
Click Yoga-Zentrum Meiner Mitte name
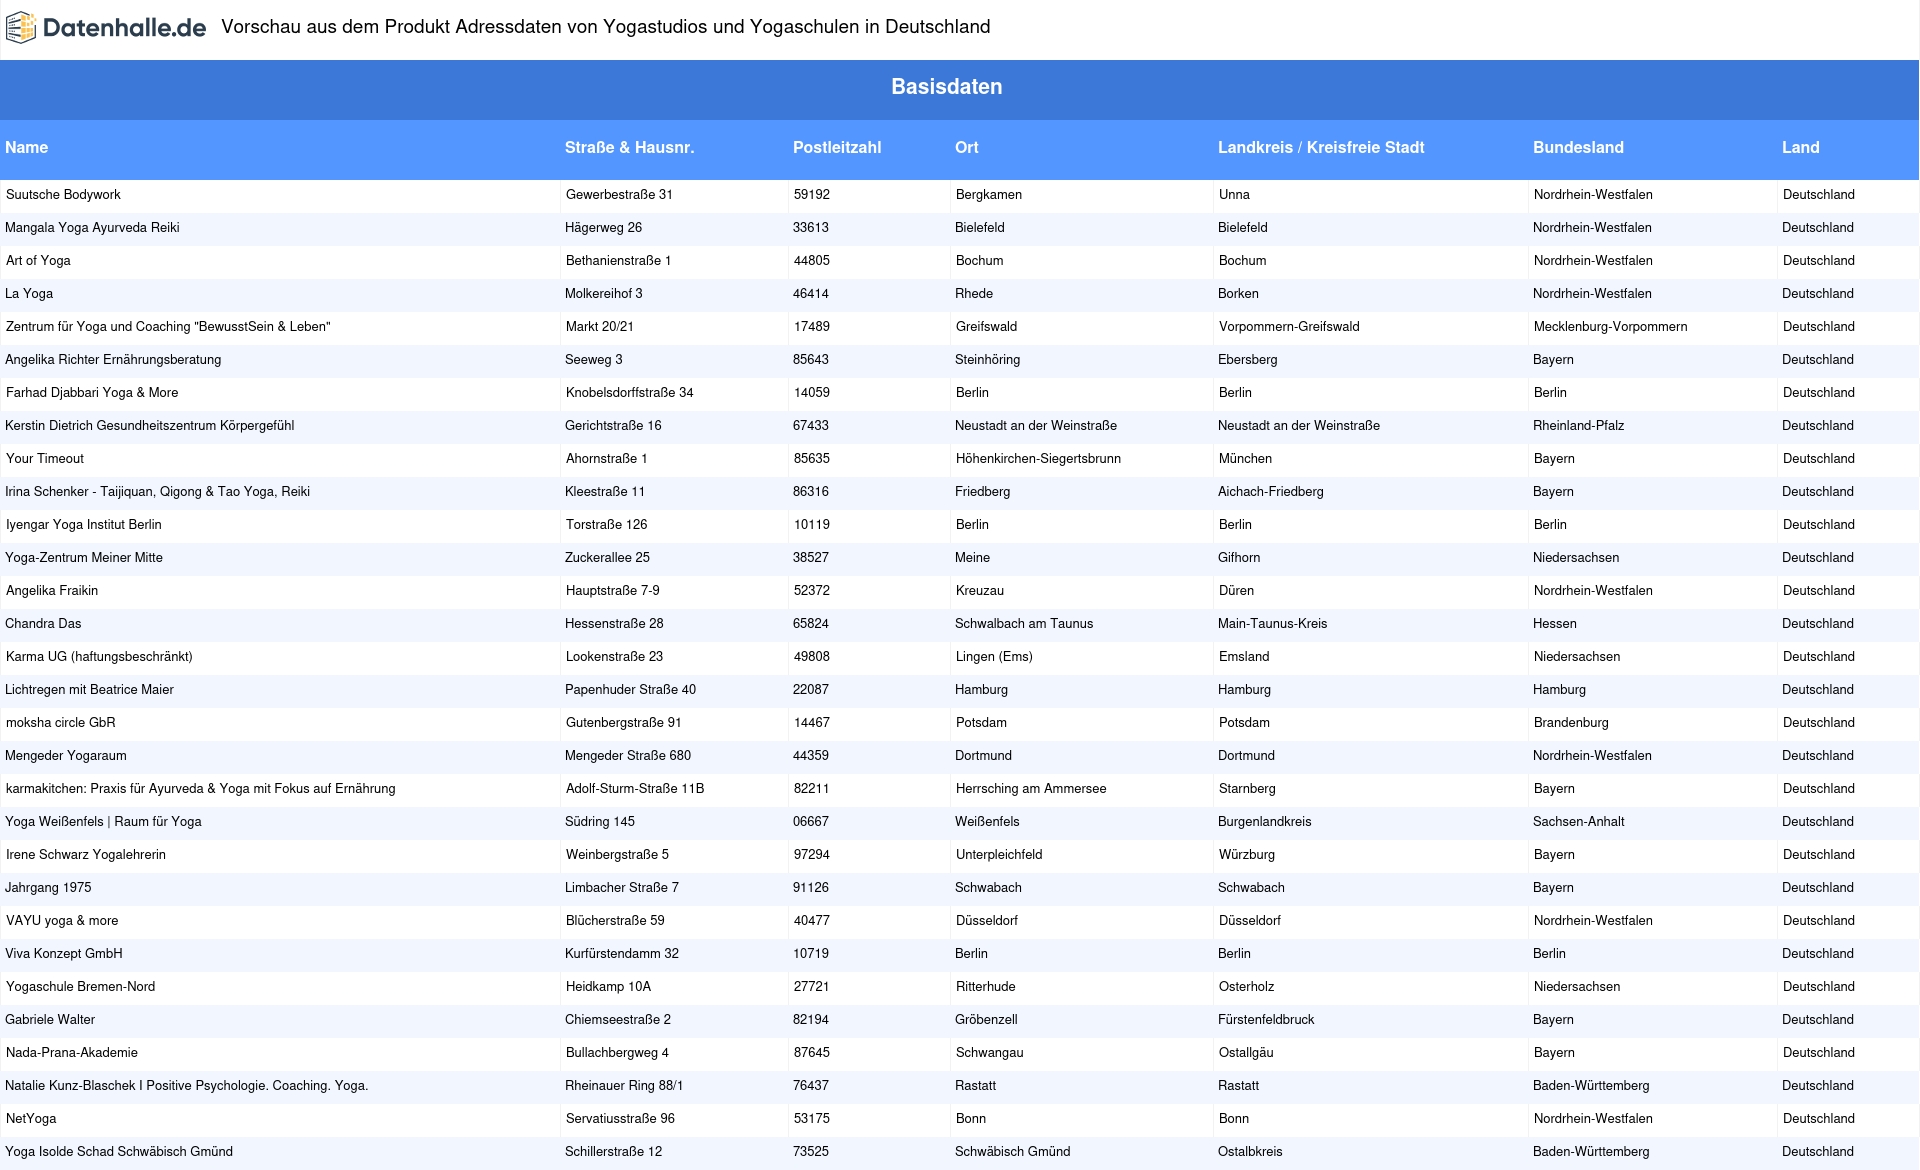point(84,557)
